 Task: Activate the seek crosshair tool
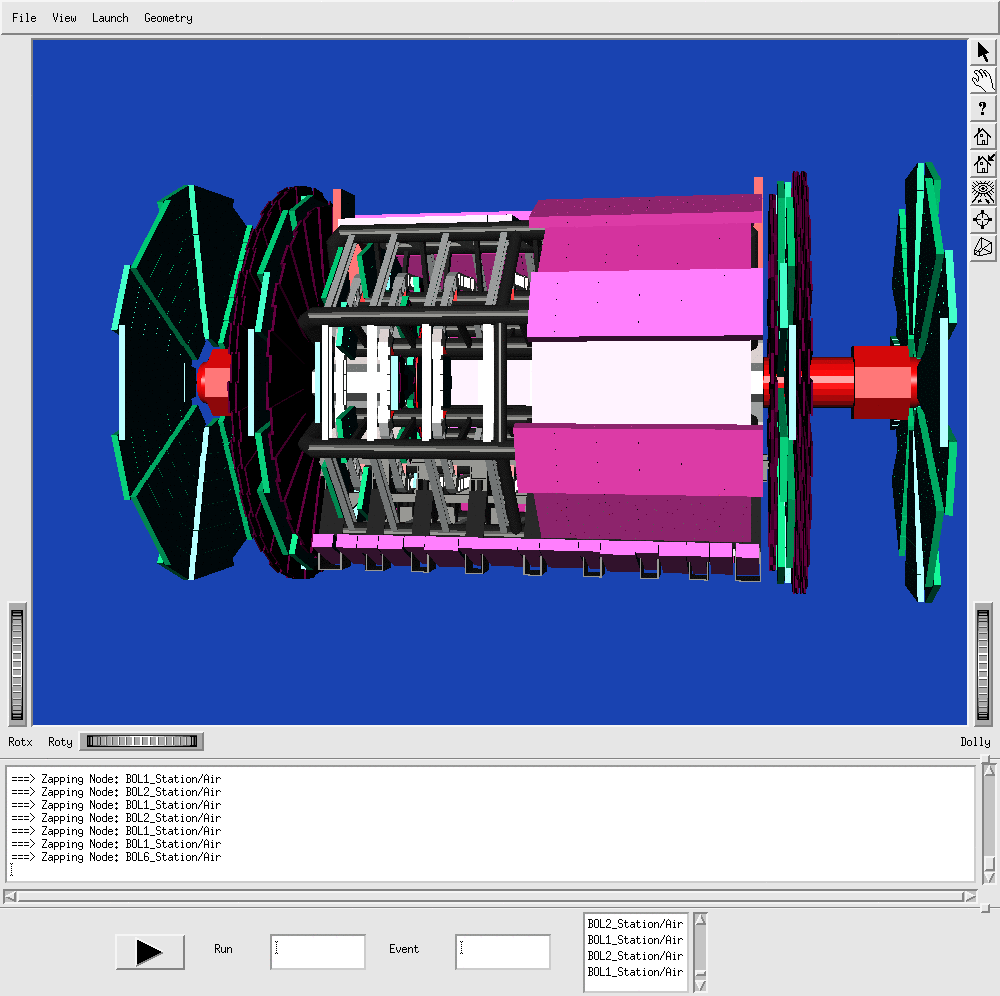pyautogui.click(x=983, y=219)
